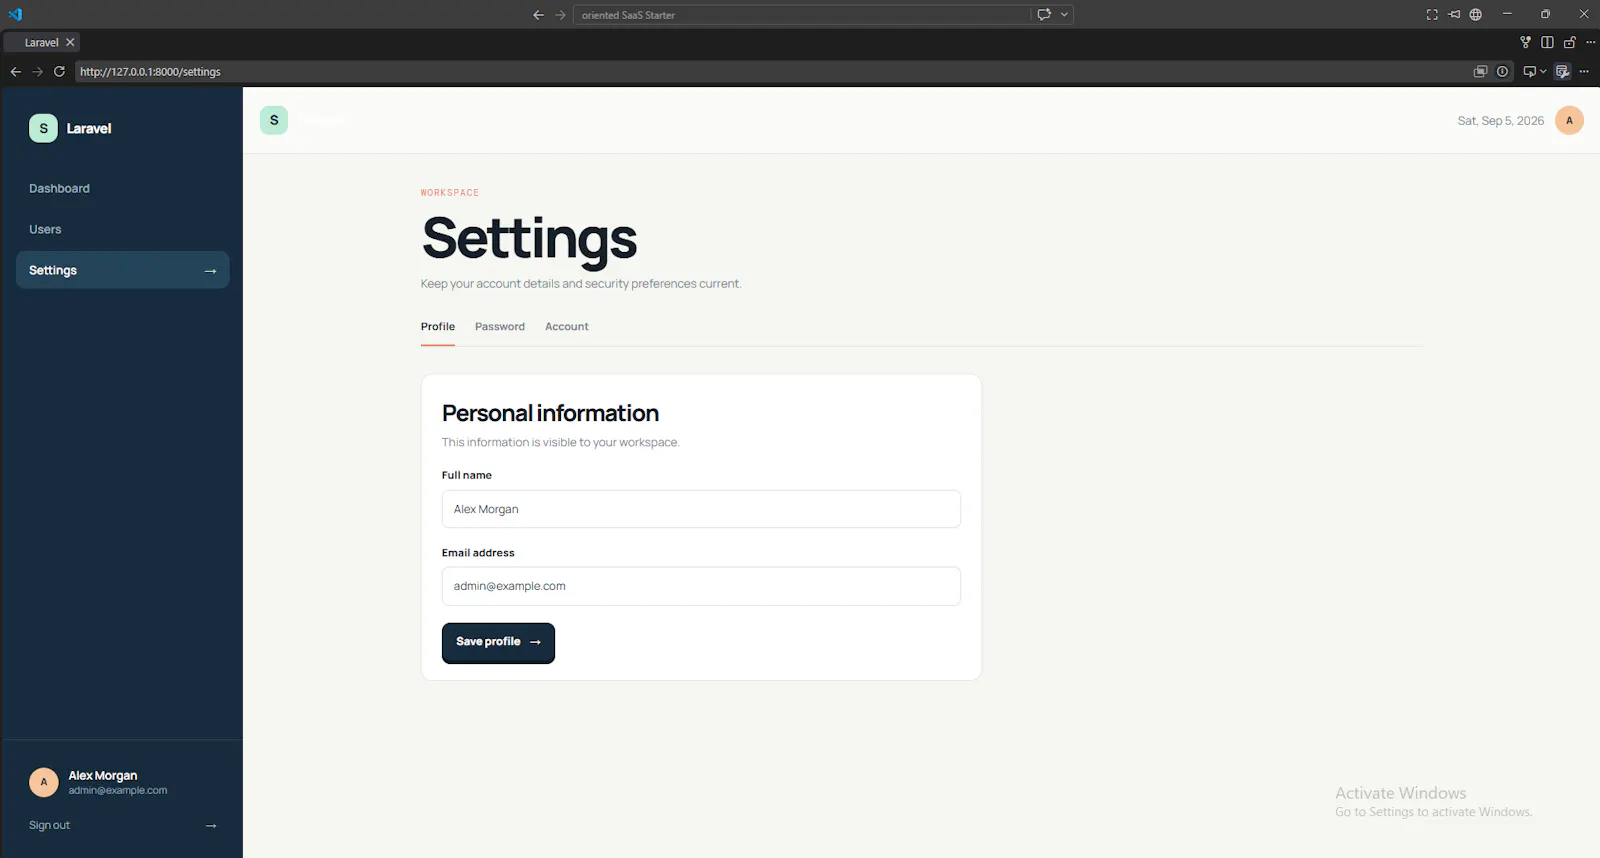
Task: Reload the embedded browser page
Action: click(59, 72)
